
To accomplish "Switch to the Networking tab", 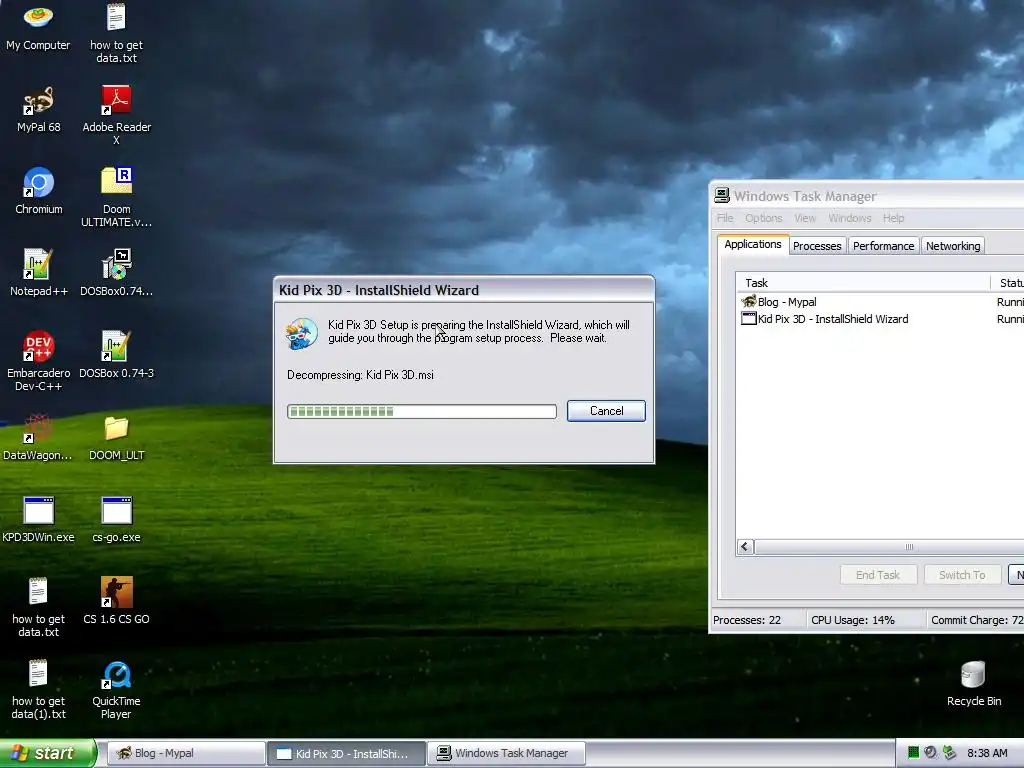I will [953, 246].
